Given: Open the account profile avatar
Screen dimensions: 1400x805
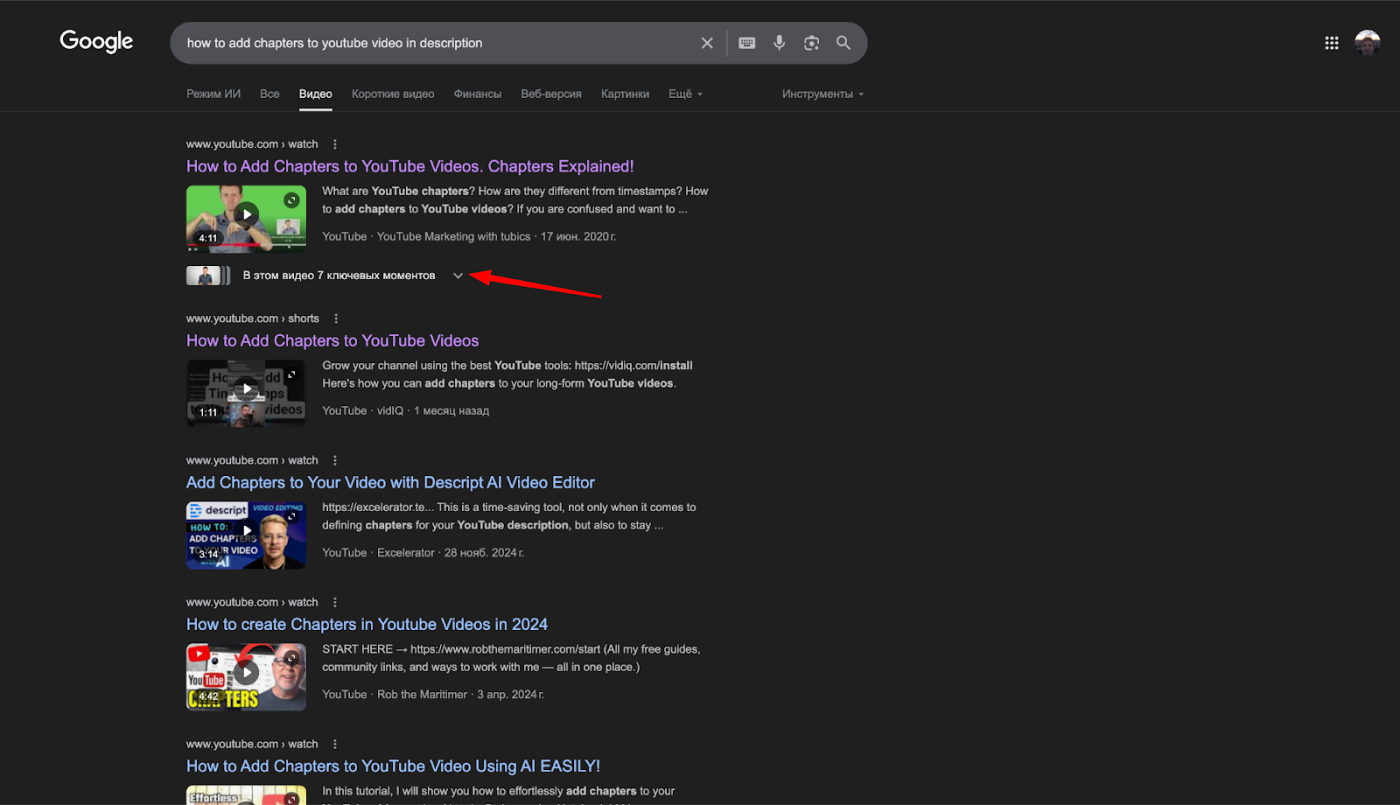Looking at the screenshot, I should pos(1367,43).
